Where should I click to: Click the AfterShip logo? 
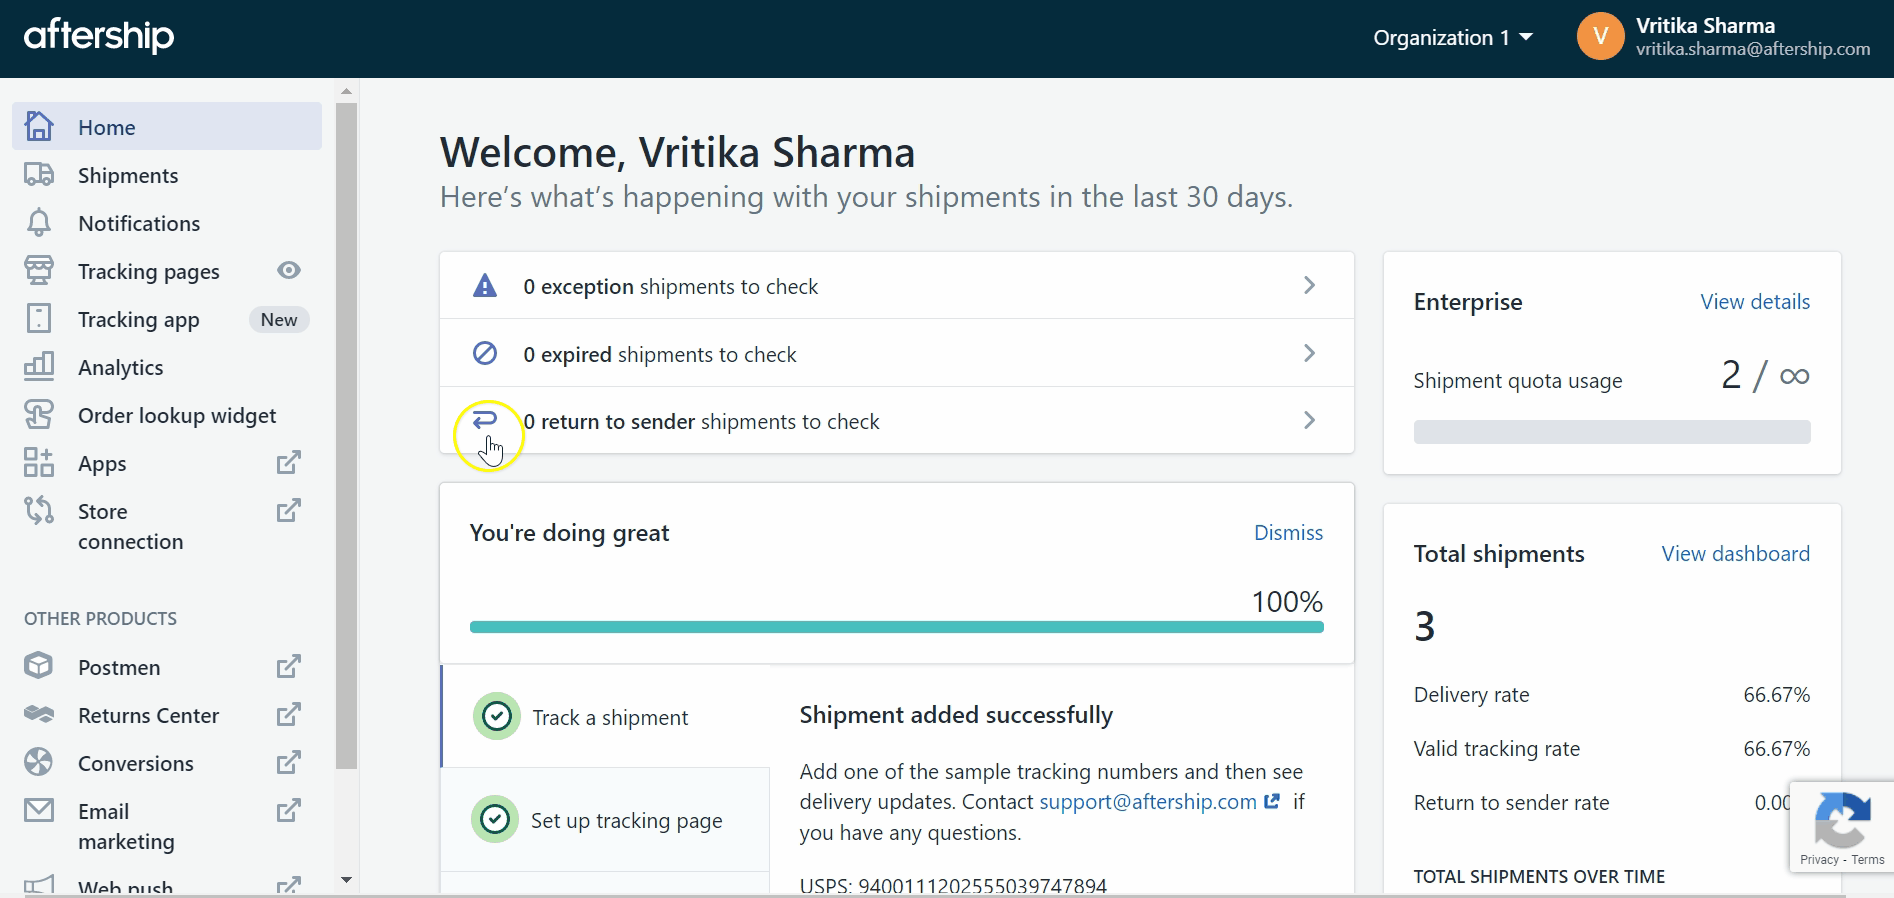pyautogui.click(x=99, y=37)
